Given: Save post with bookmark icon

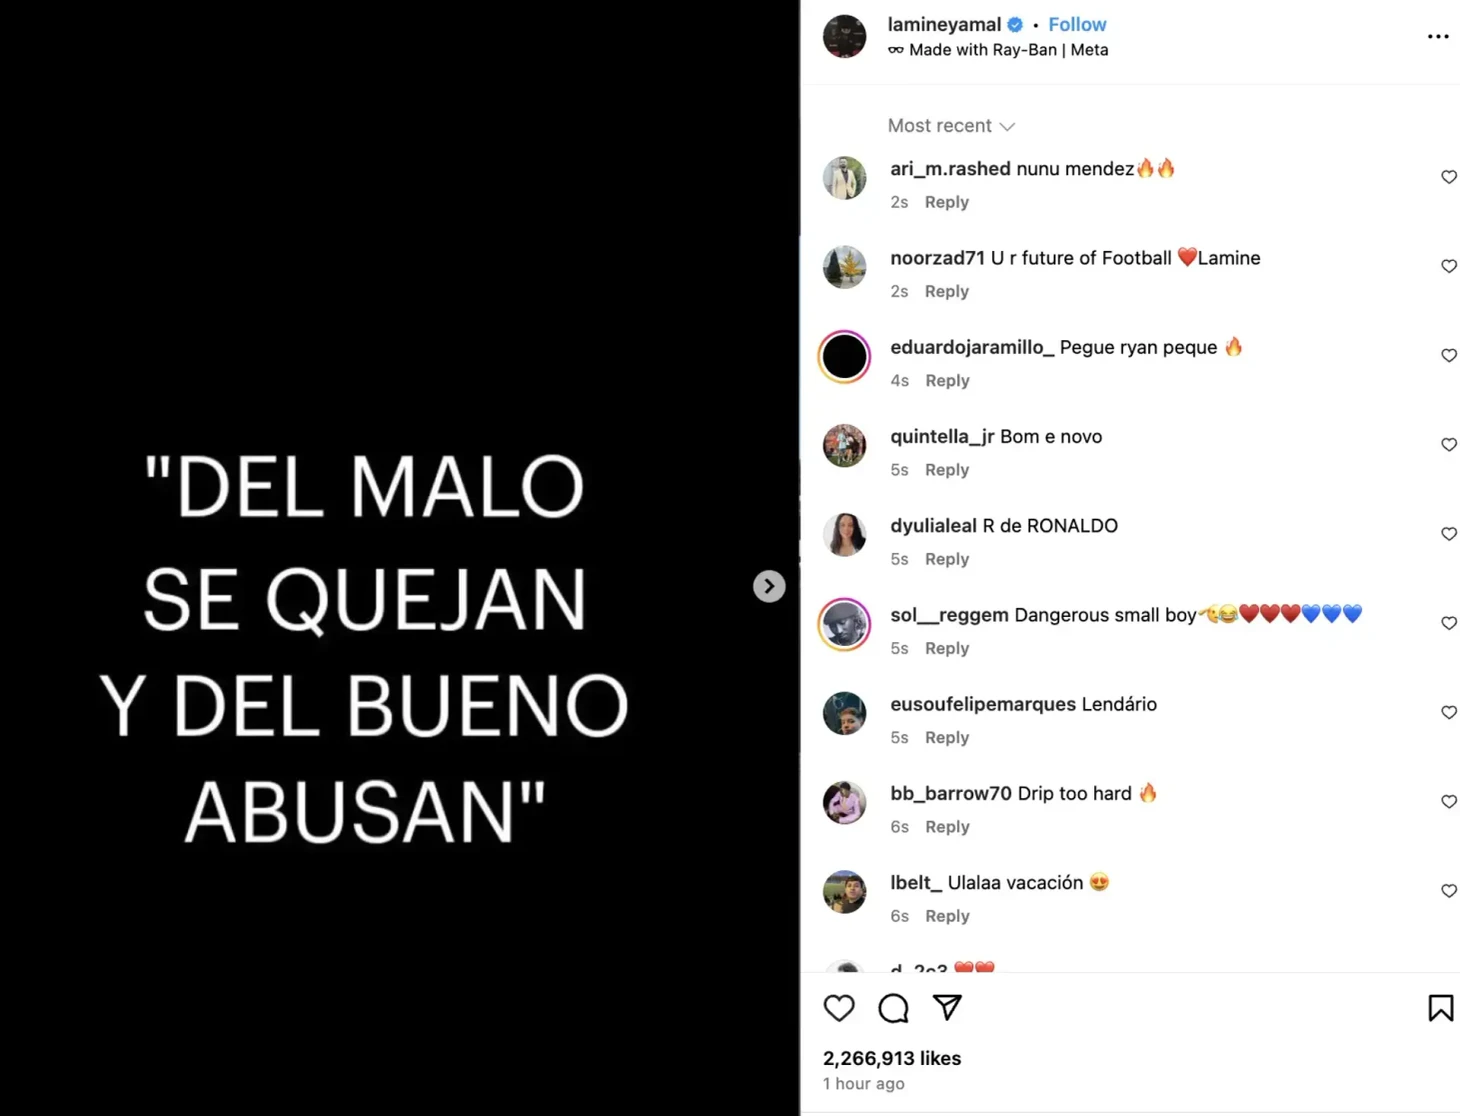Looking at the screenshot, I should [1440, 1008].
